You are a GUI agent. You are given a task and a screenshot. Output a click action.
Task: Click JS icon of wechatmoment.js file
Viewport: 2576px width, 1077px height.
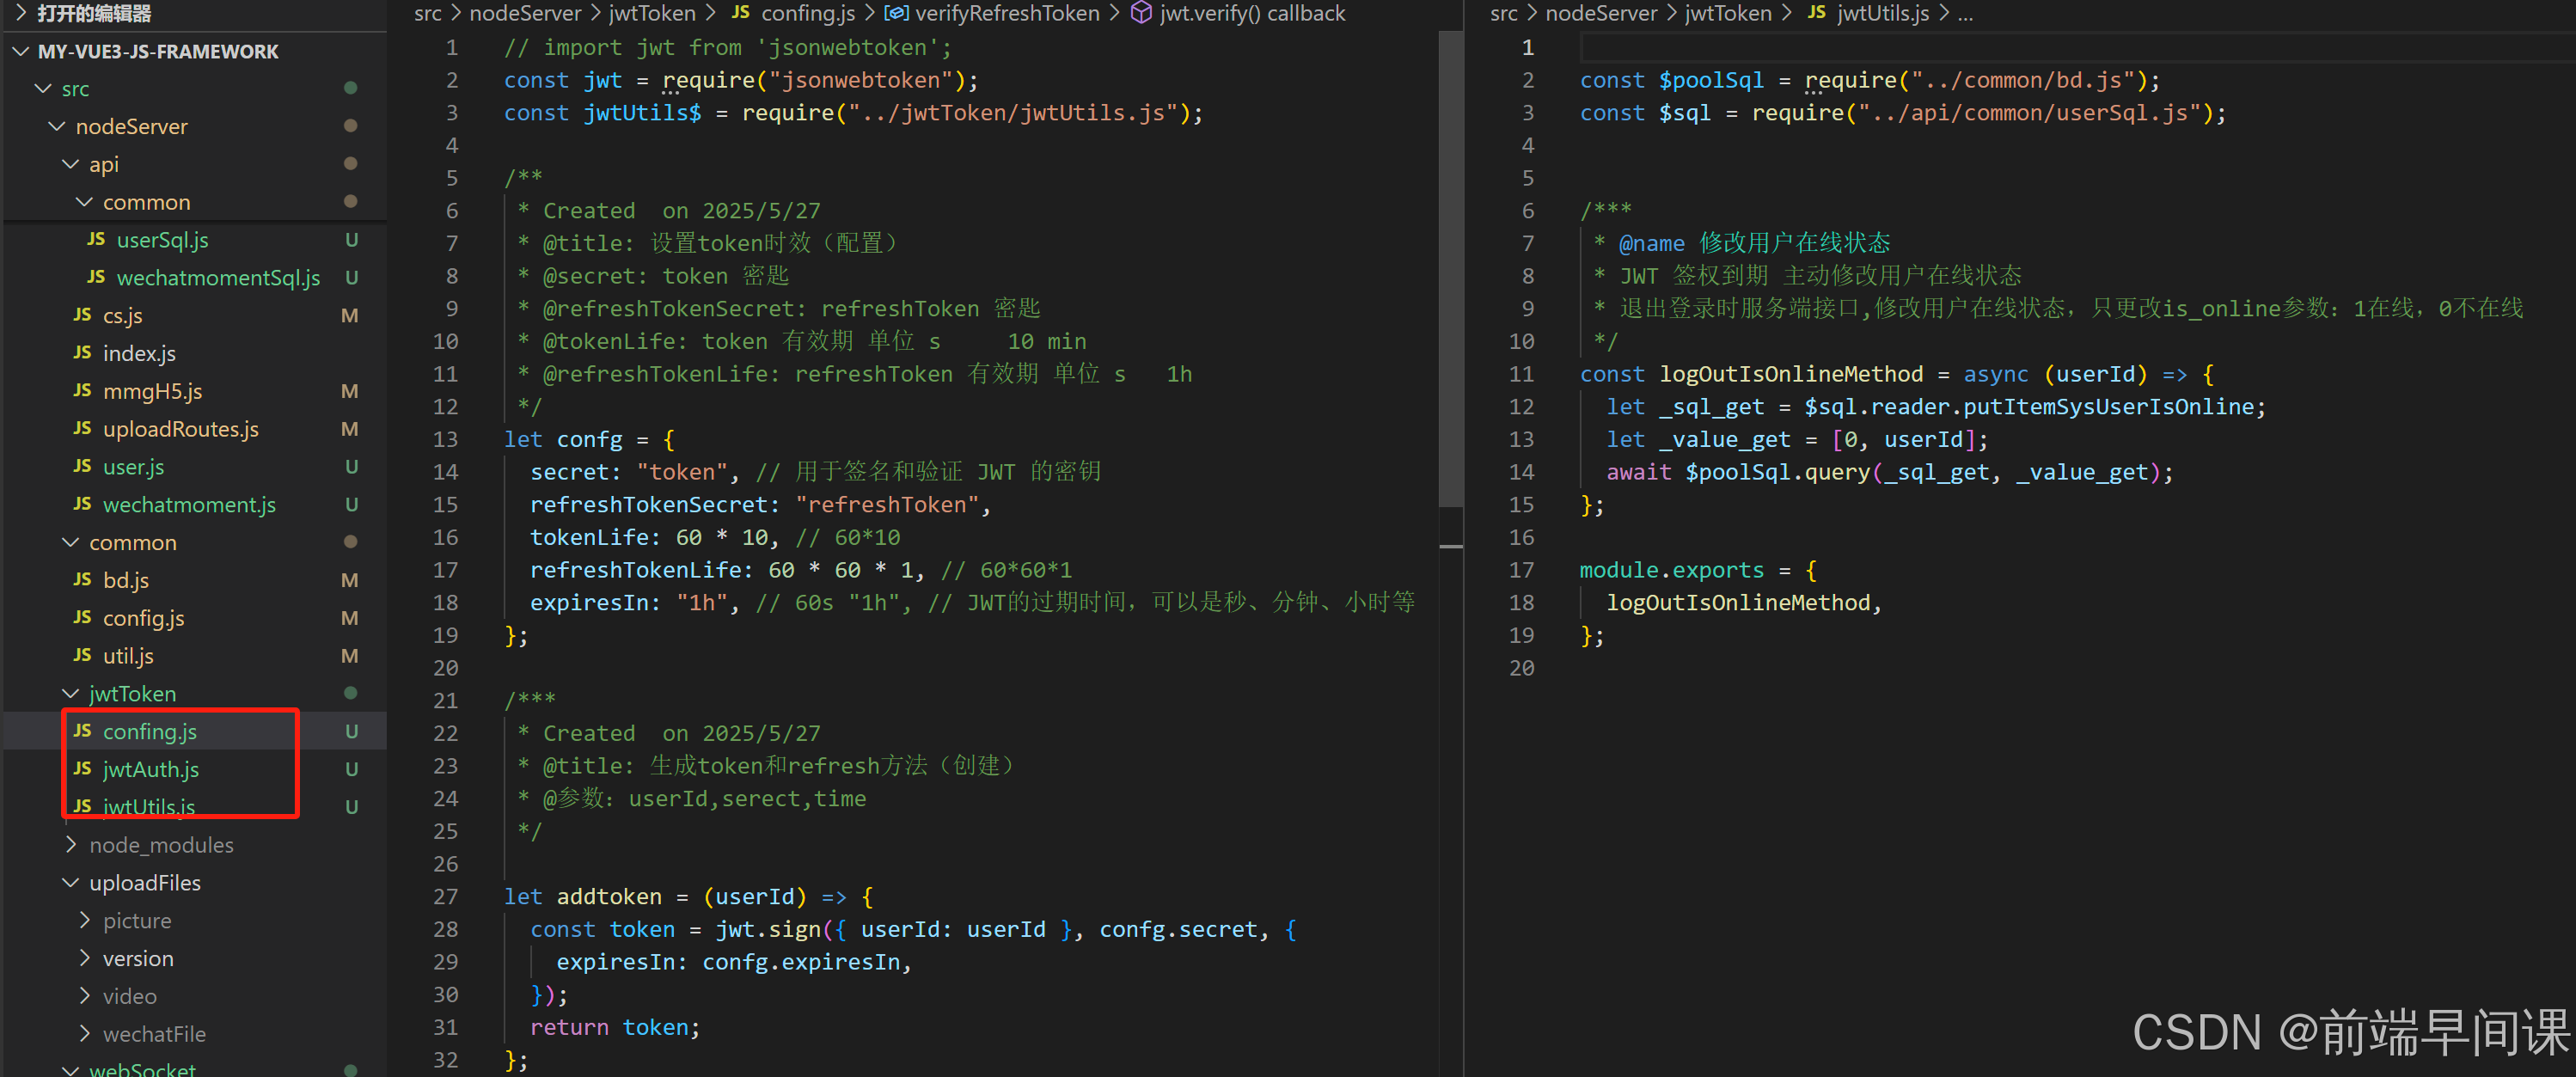(x=82, y=504)
